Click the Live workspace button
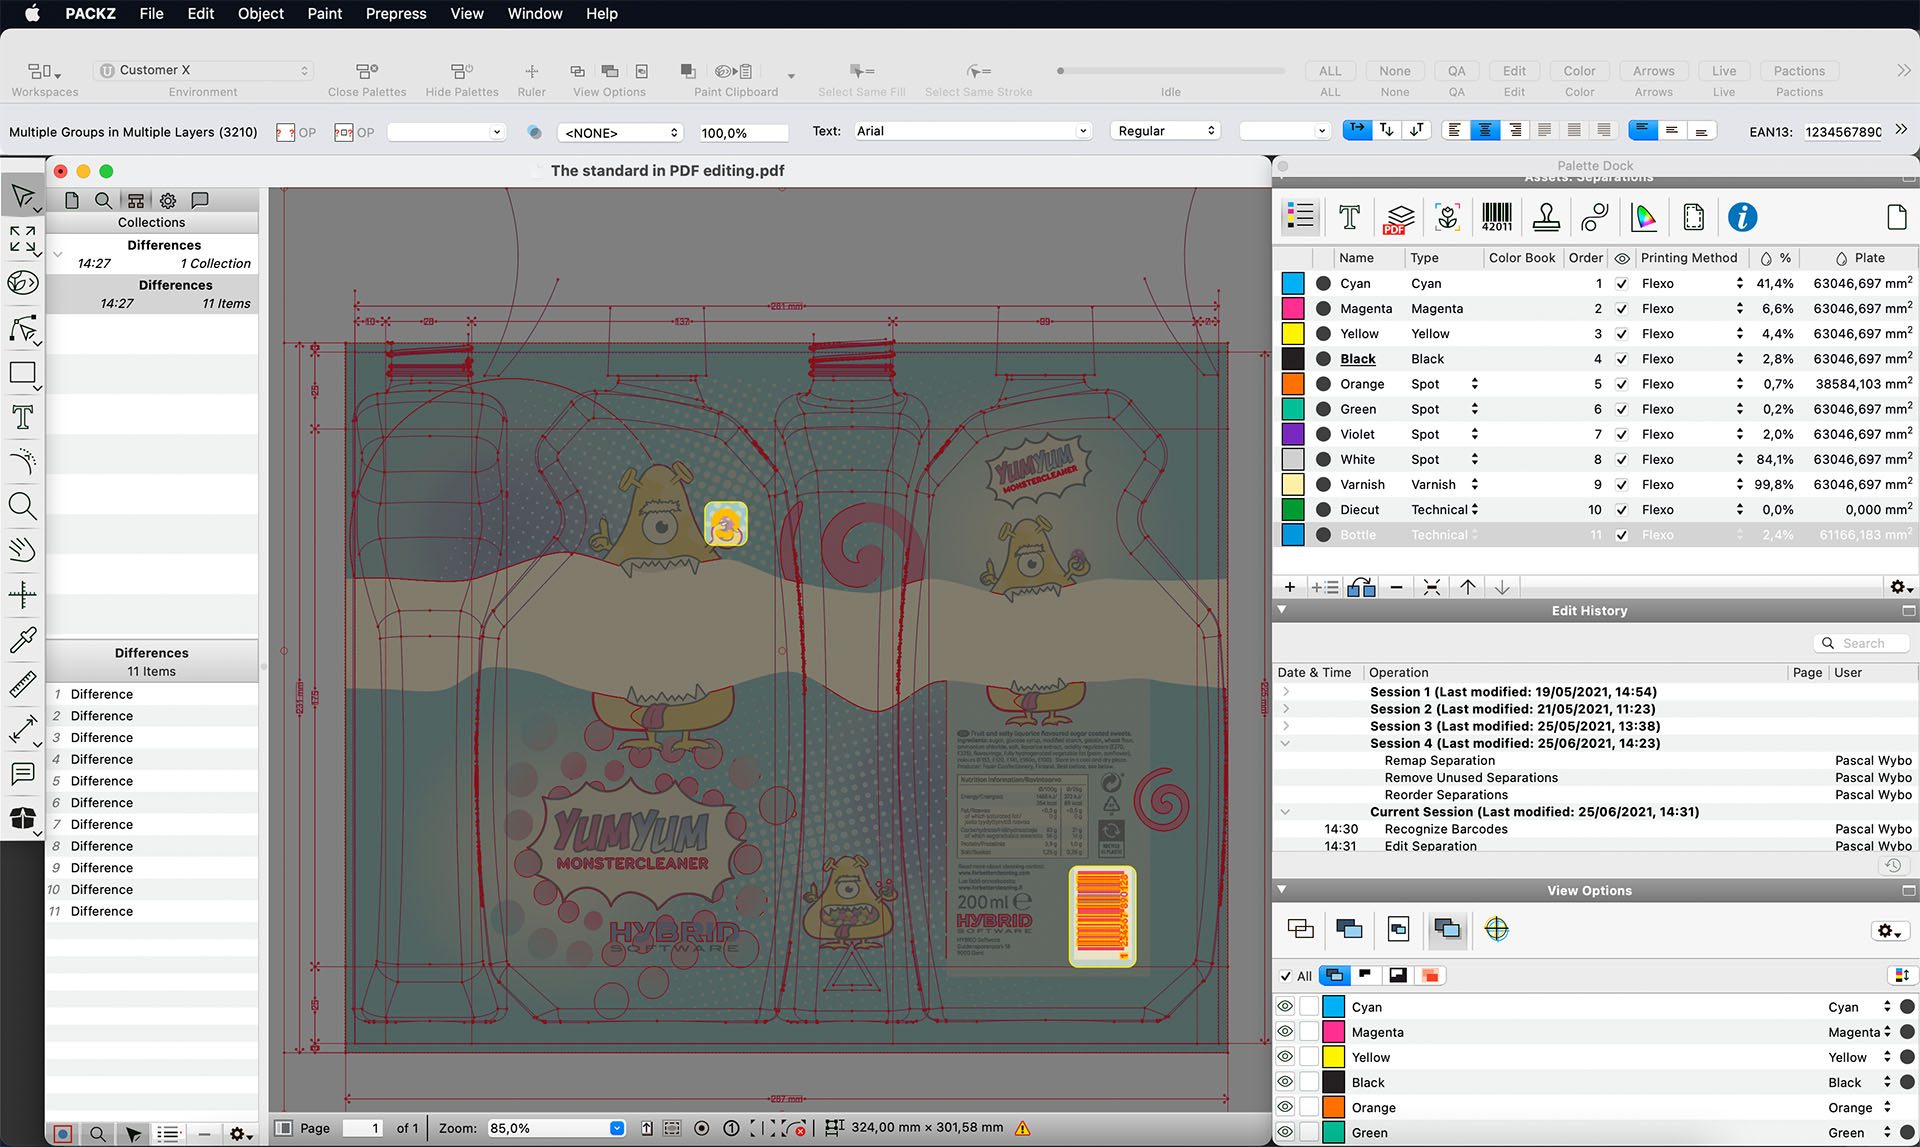Viewport: 1920px width, 1147px height. point(1724,71)
